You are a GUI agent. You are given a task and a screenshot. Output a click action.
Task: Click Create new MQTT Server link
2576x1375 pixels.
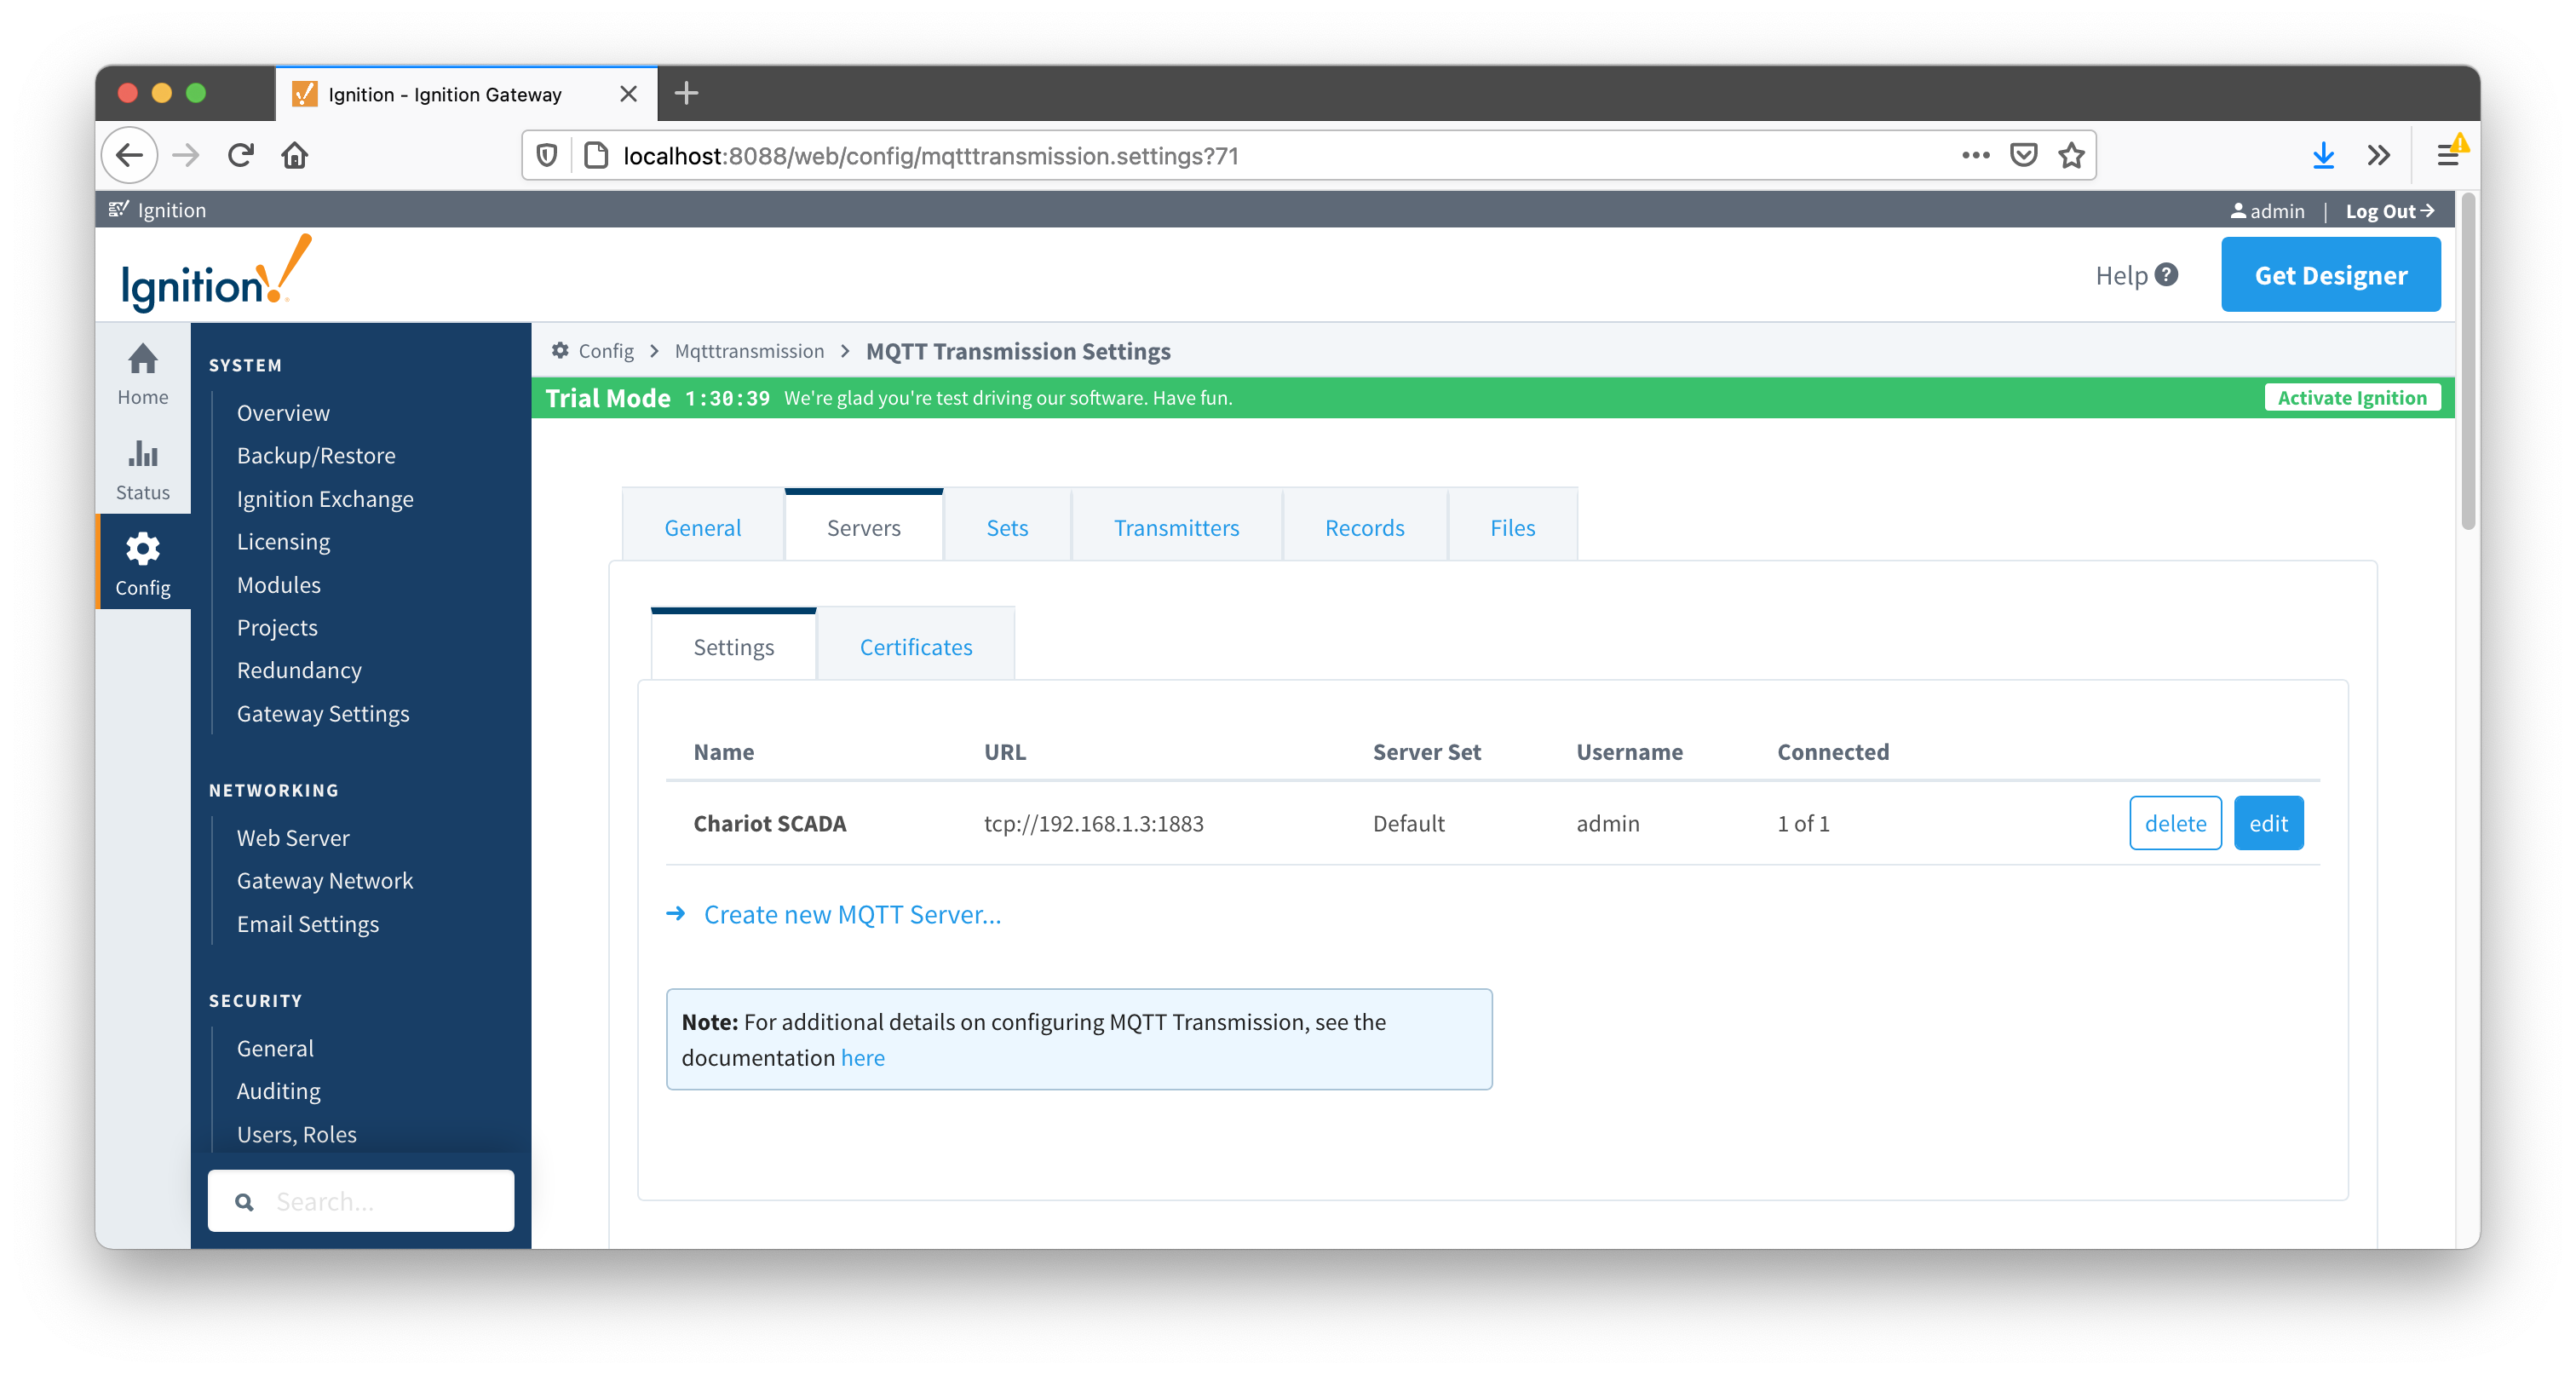[852, 914]
